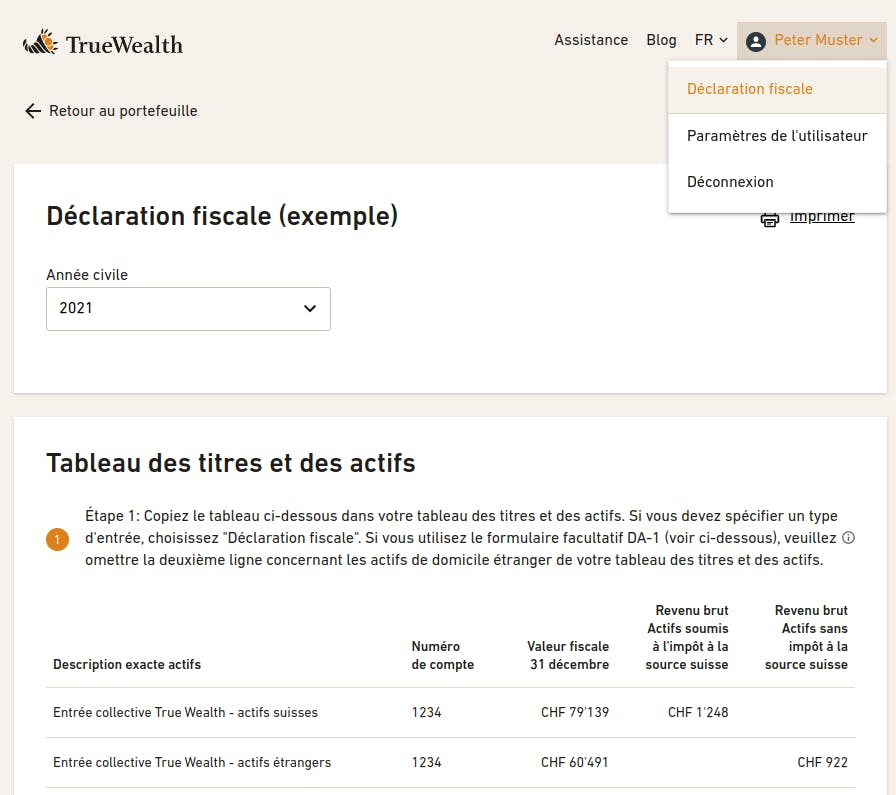Screen dimensions: 896x795
Task: Click header Revenu brut Actifs sans impôt
Action: coord(806,637)
